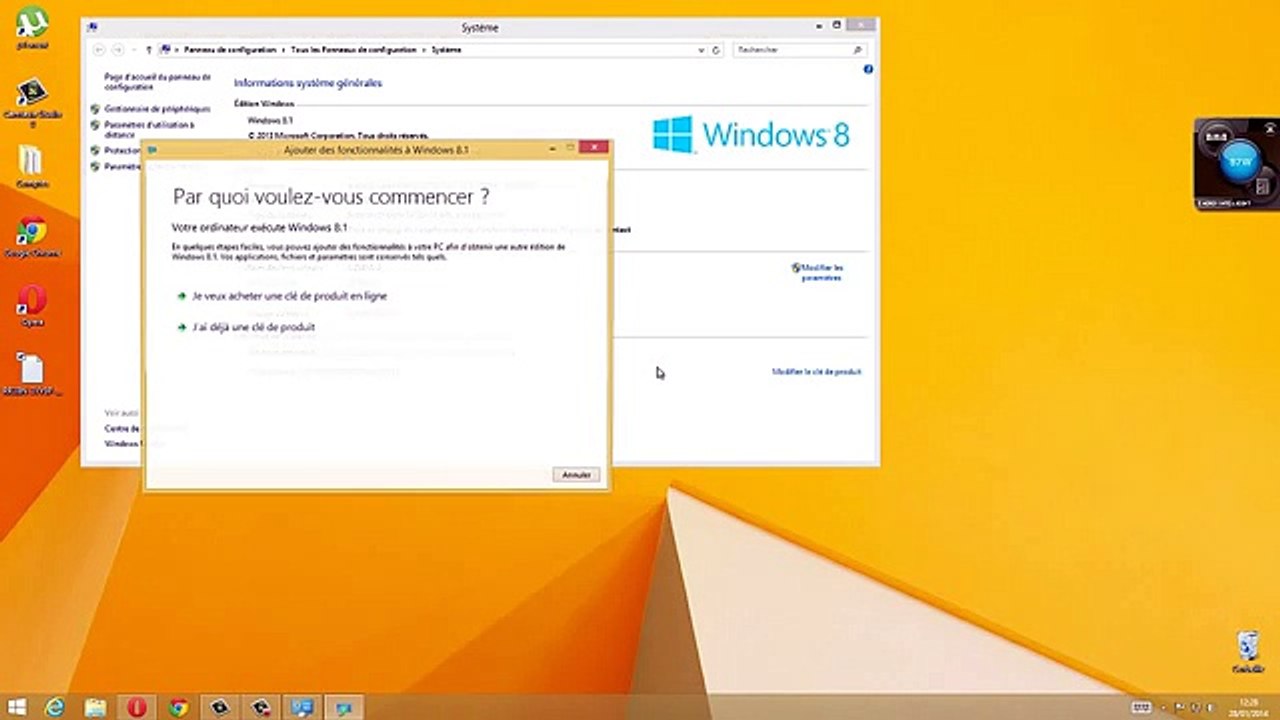The height and width of the screenshot is (720, 1280).
Task: Click the search magnifier icon in Système window
Action: (857, 49)
